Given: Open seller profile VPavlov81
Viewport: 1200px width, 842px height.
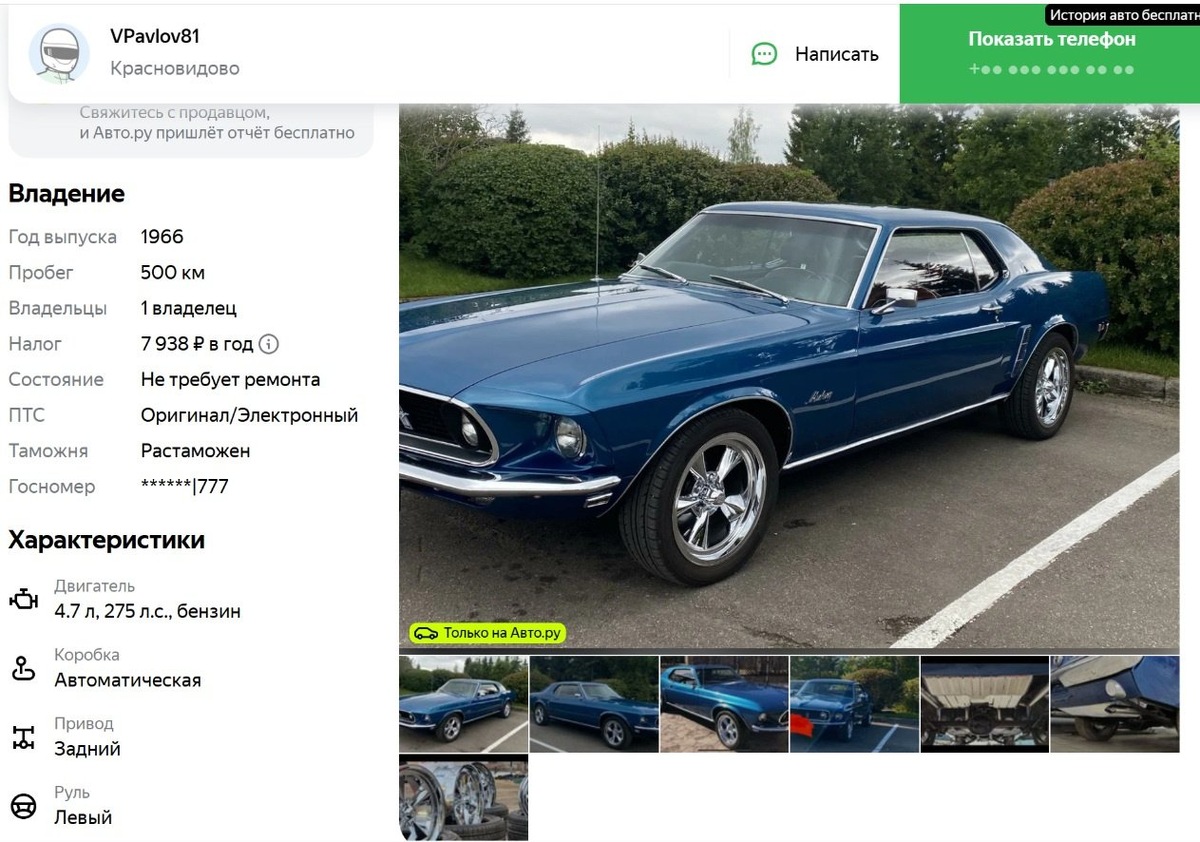Looking at the screenshot, I should [x=155, y=36].
